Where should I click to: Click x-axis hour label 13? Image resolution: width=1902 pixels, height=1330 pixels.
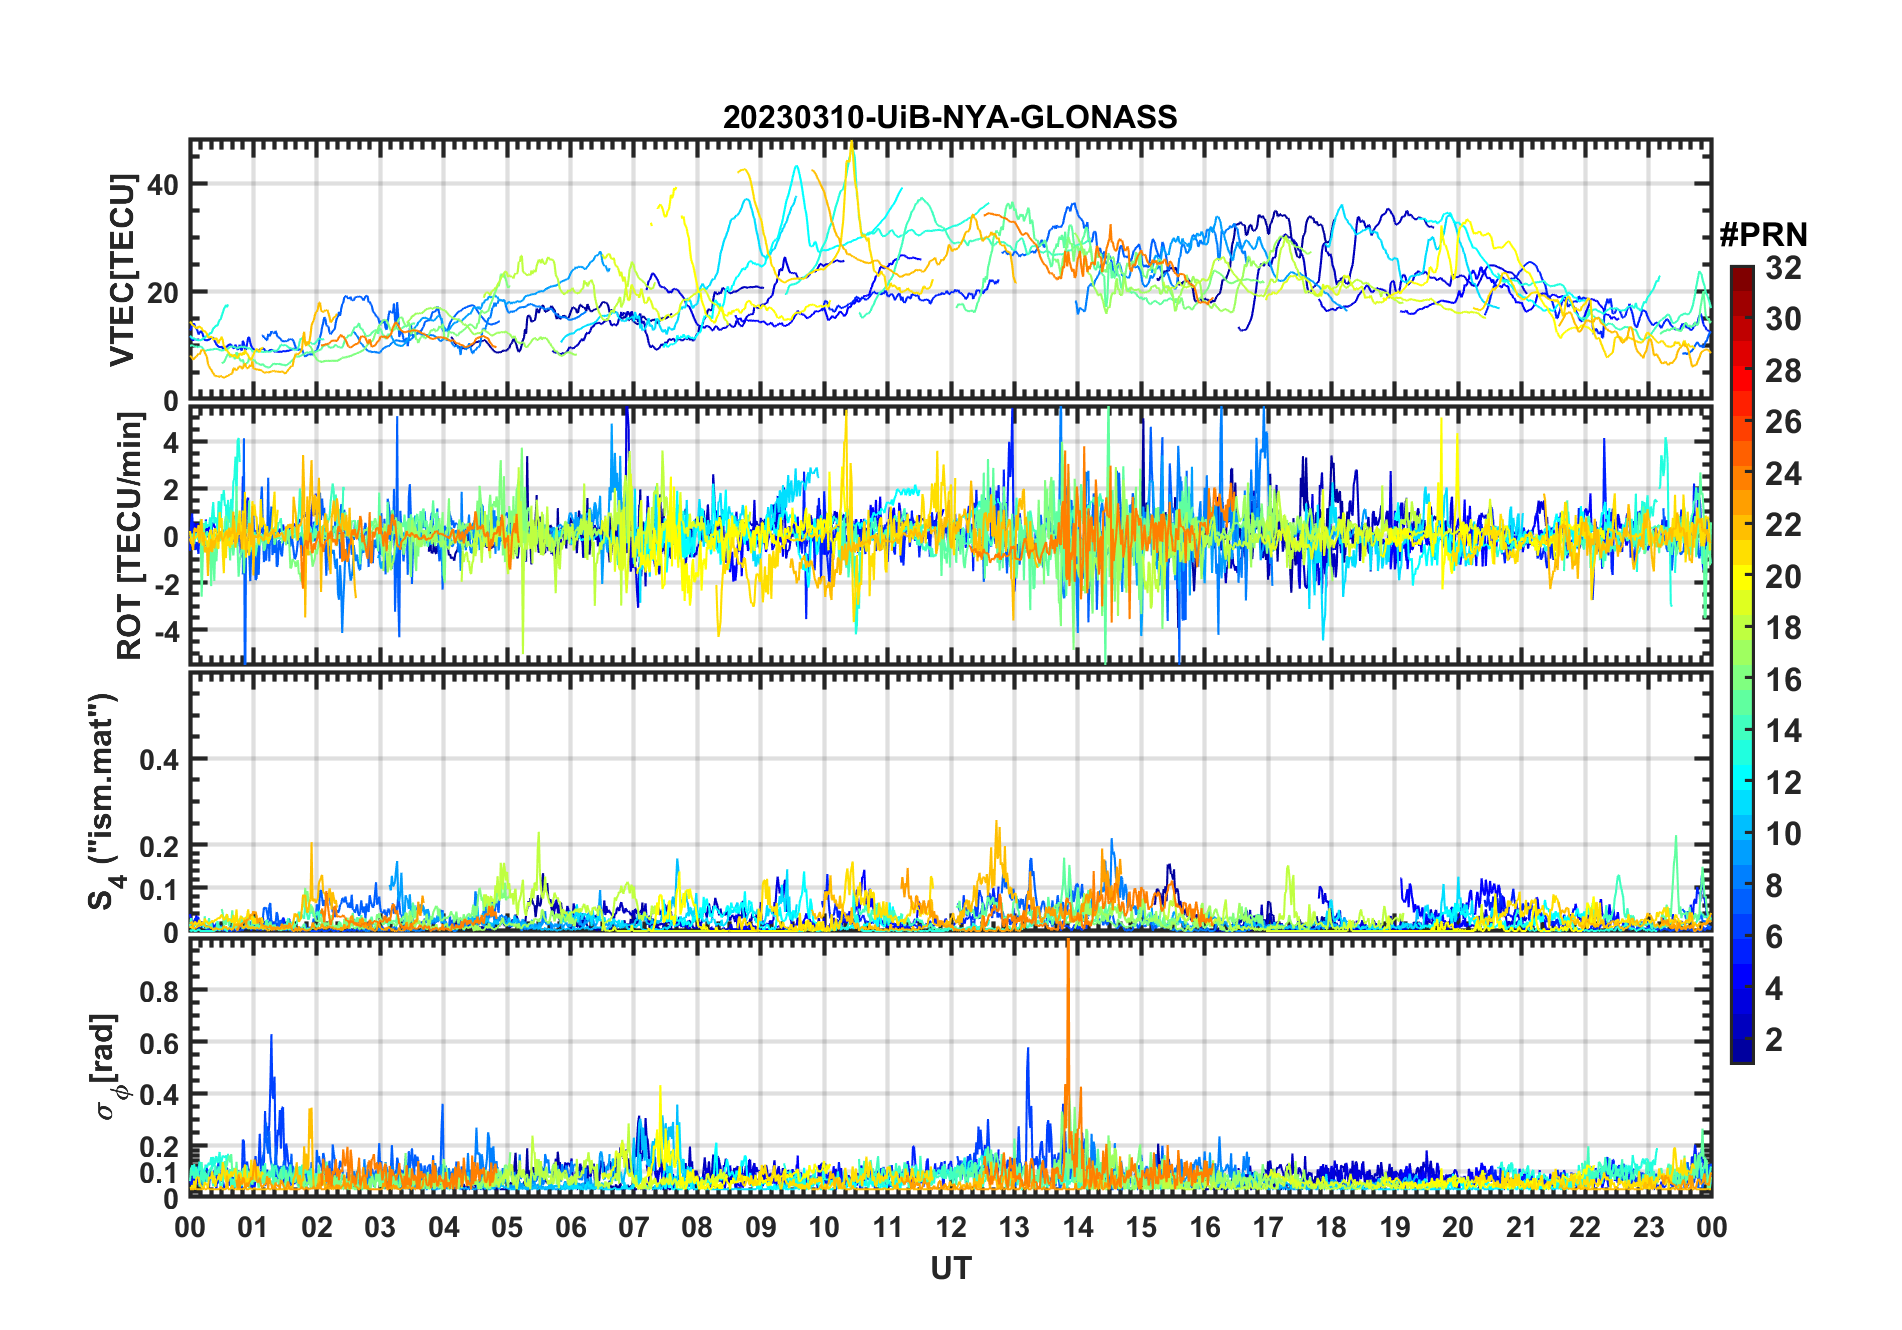[x=1015, y=1226]
